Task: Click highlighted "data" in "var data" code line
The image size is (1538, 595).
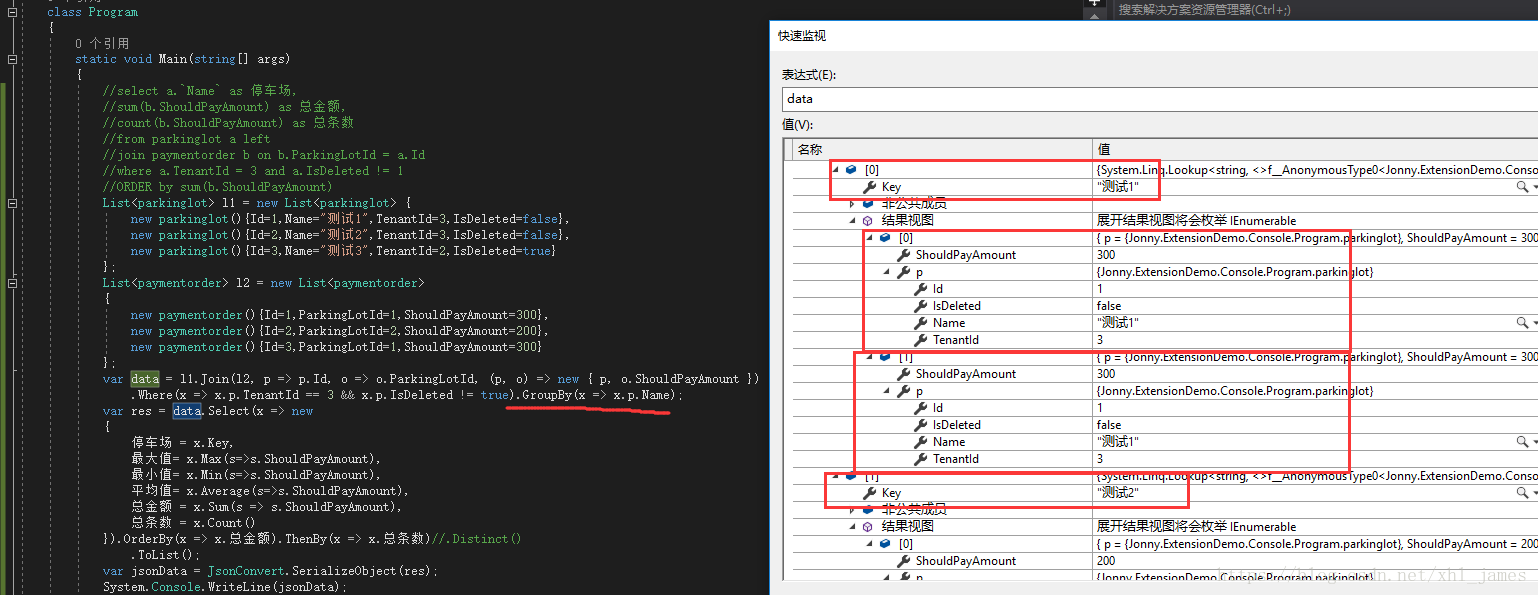Action: 144,379
